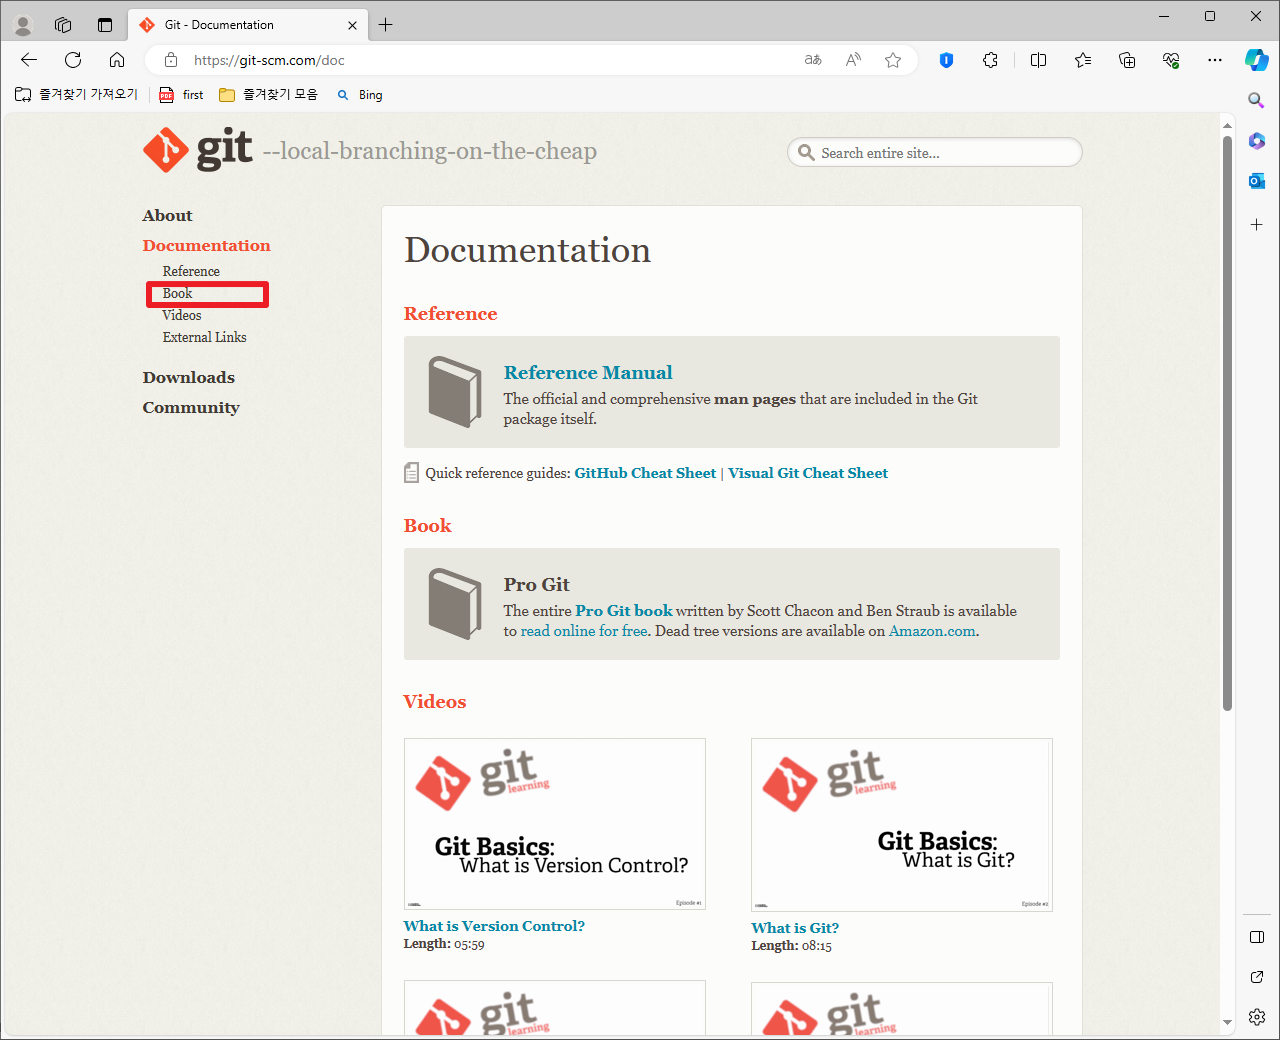Toggle the sidebar panel layout icon

pyautogui.click(x=1257, y=937)
